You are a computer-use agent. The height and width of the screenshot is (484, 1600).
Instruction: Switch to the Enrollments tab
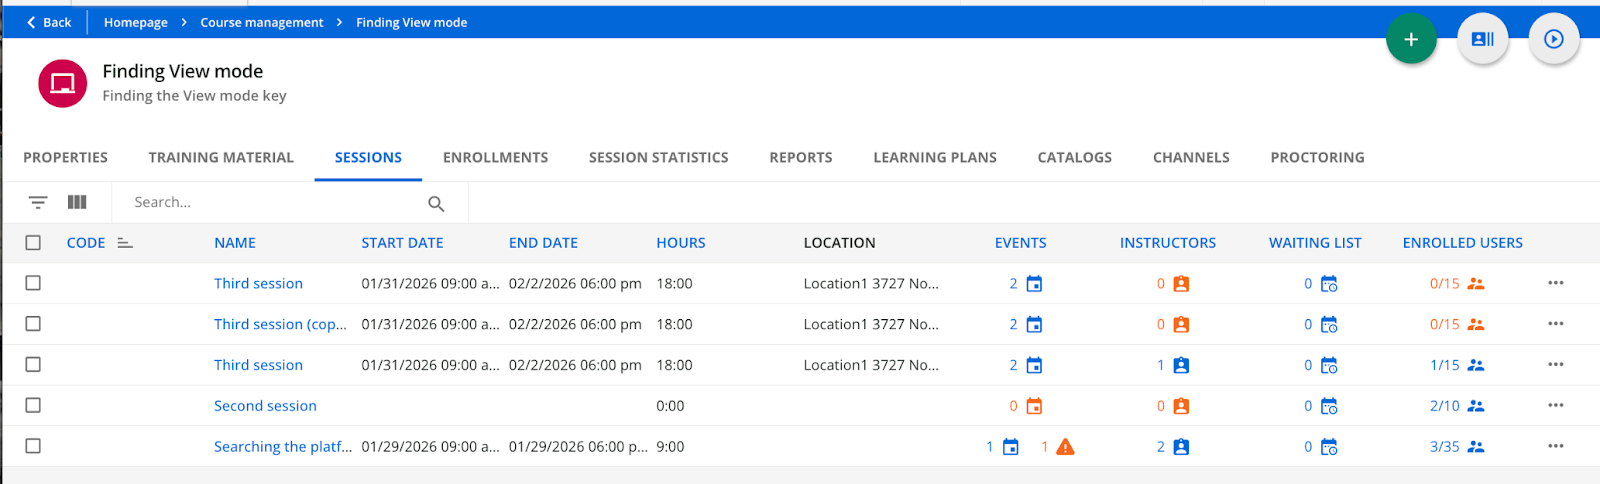point(495,157)
